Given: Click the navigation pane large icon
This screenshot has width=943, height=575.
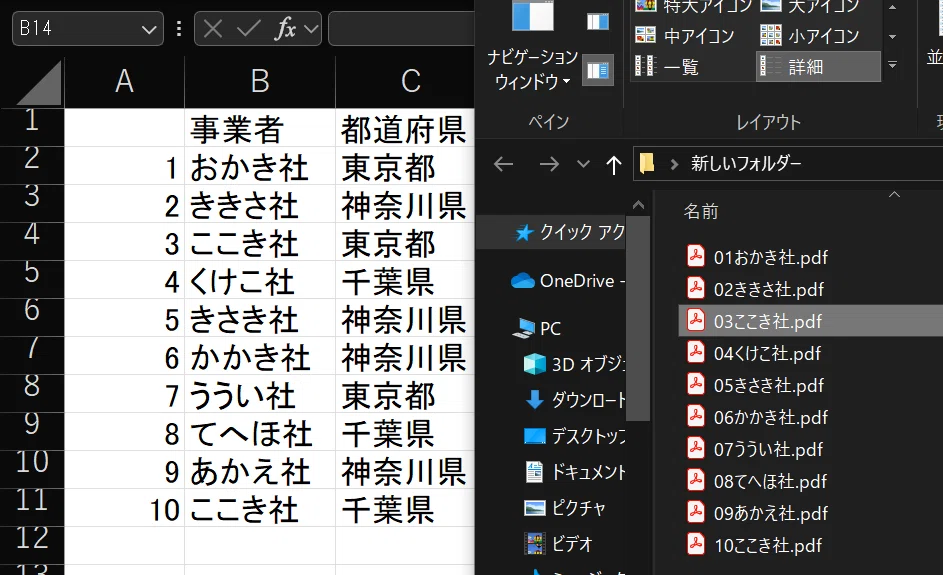Looking at the screenshot, I should 533,16.
